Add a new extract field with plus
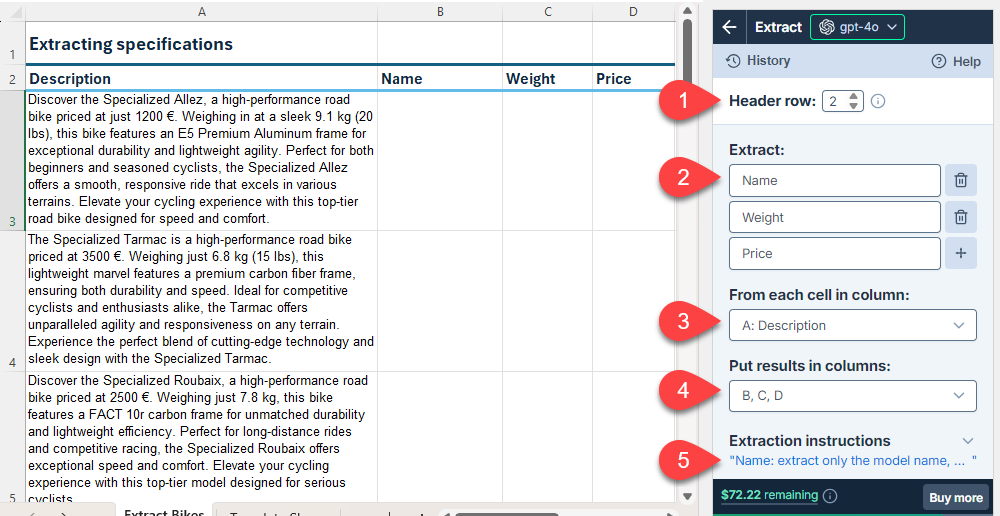Image resolution: width=1000 pixels, height=516 pixels. tap(960, 253)
